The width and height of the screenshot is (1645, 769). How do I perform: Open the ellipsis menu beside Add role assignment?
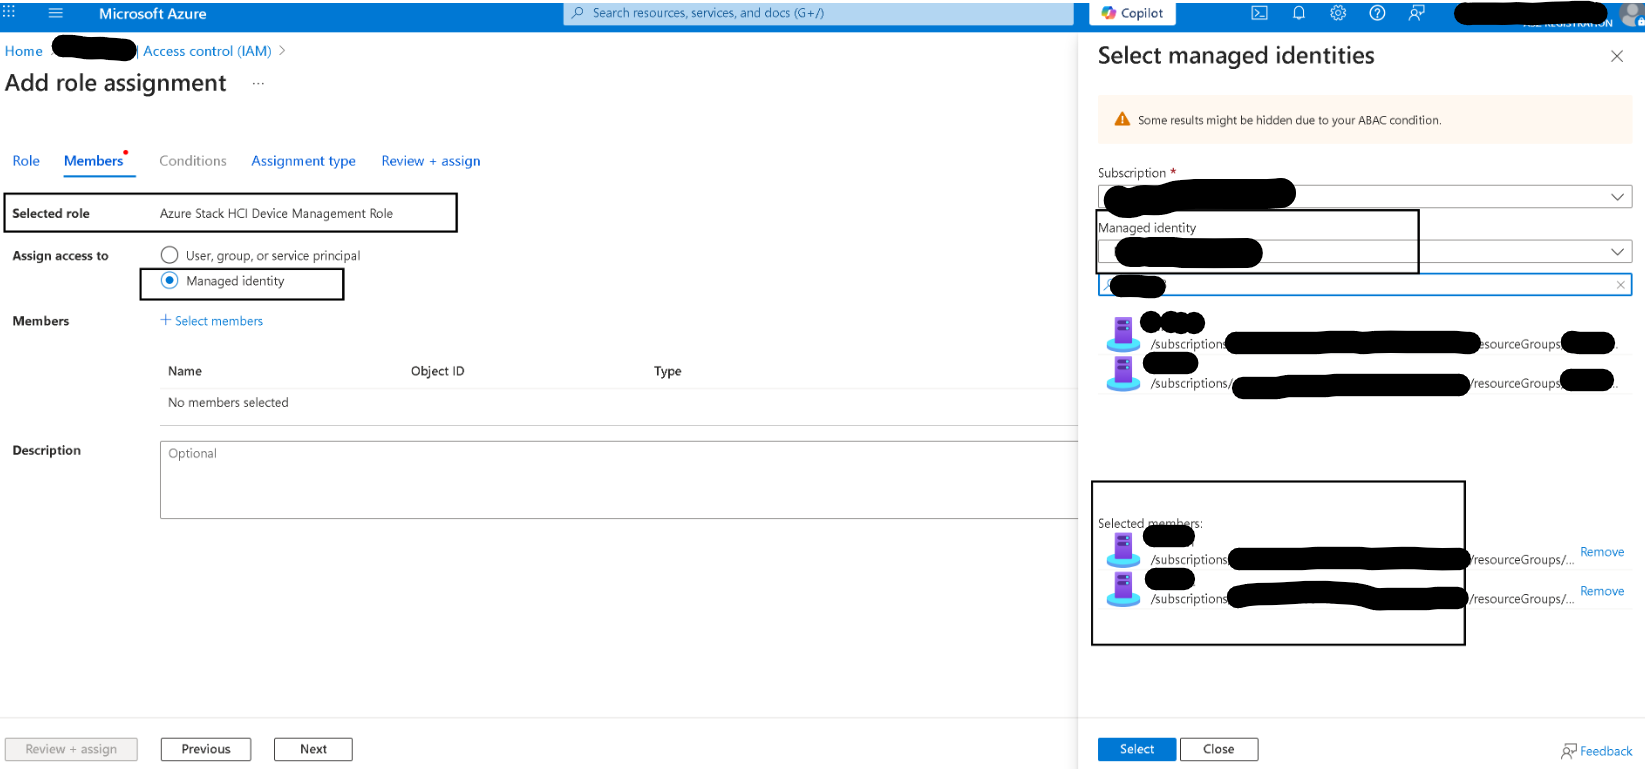[258, 84]
